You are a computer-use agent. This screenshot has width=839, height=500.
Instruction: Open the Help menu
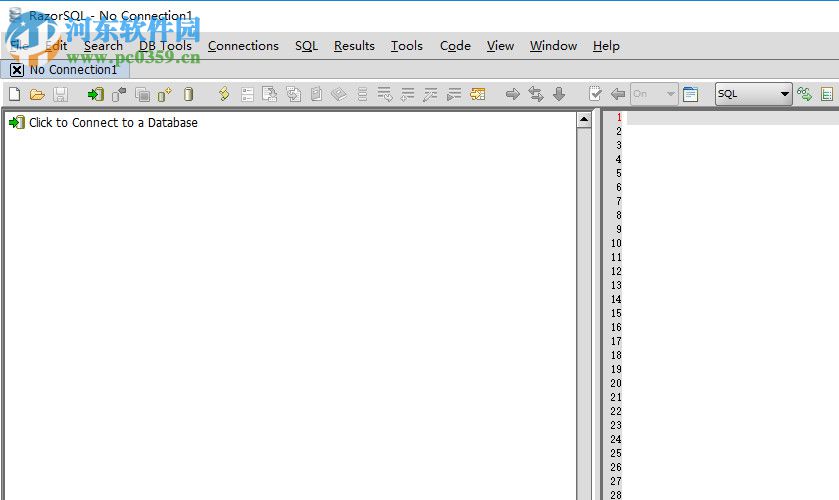(x=606, y=46)
